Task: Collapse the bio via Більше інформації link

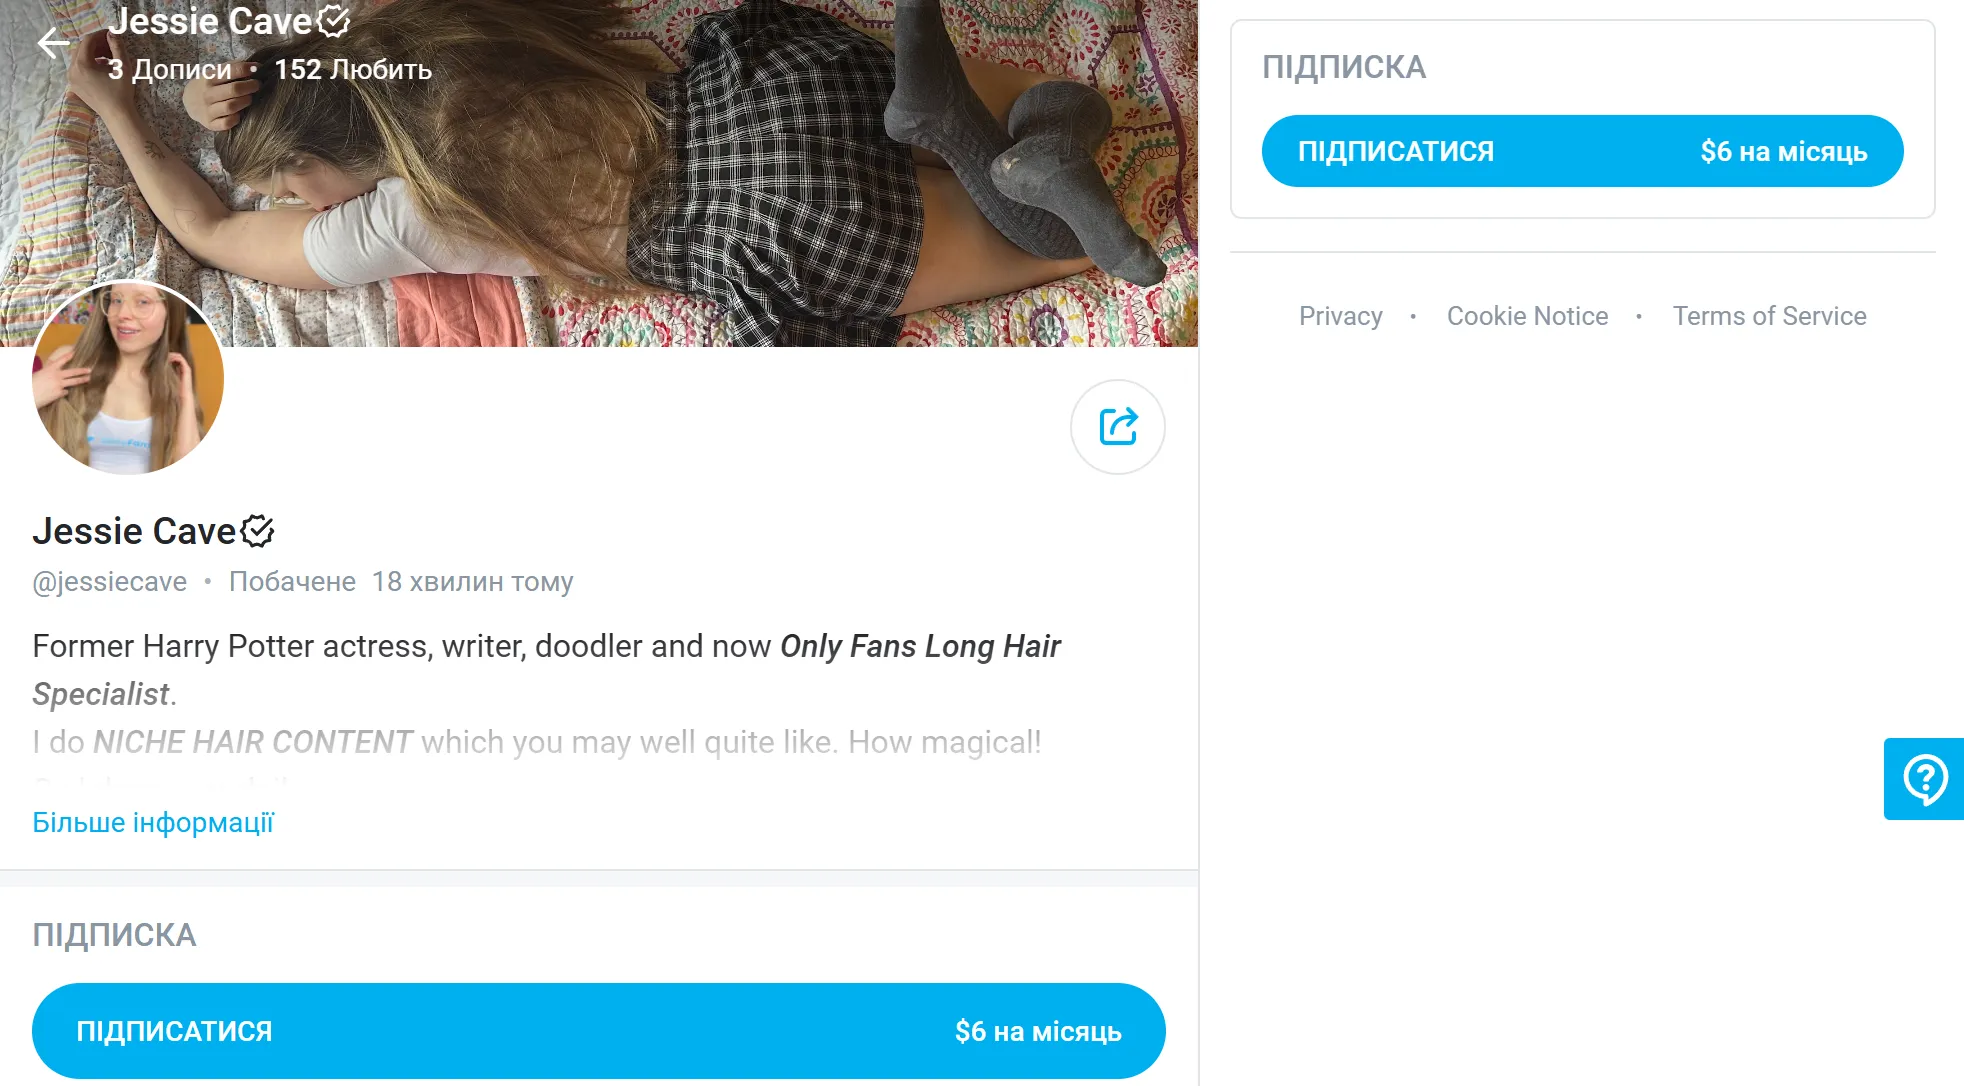Action: click(x=153, y=821)
